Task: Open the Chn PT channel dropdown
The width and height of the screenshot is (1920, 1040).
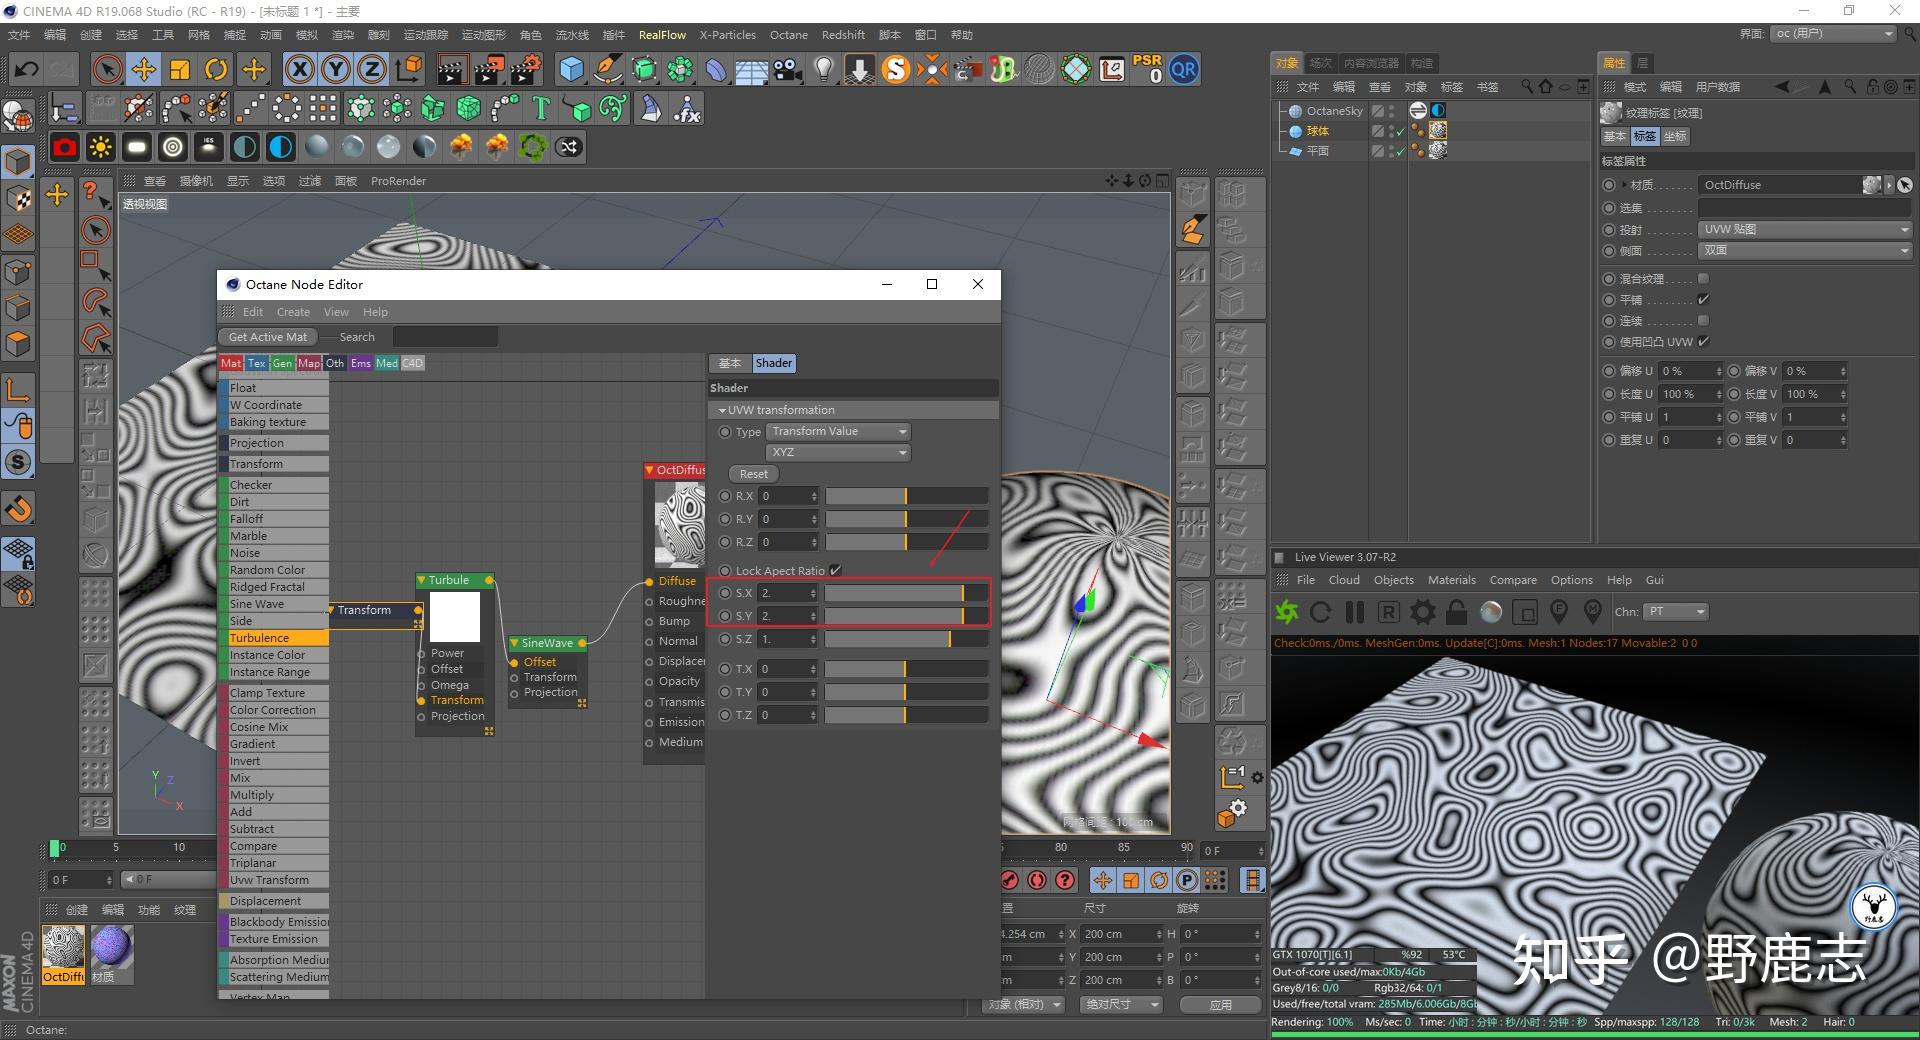Action: point(1676,612)
